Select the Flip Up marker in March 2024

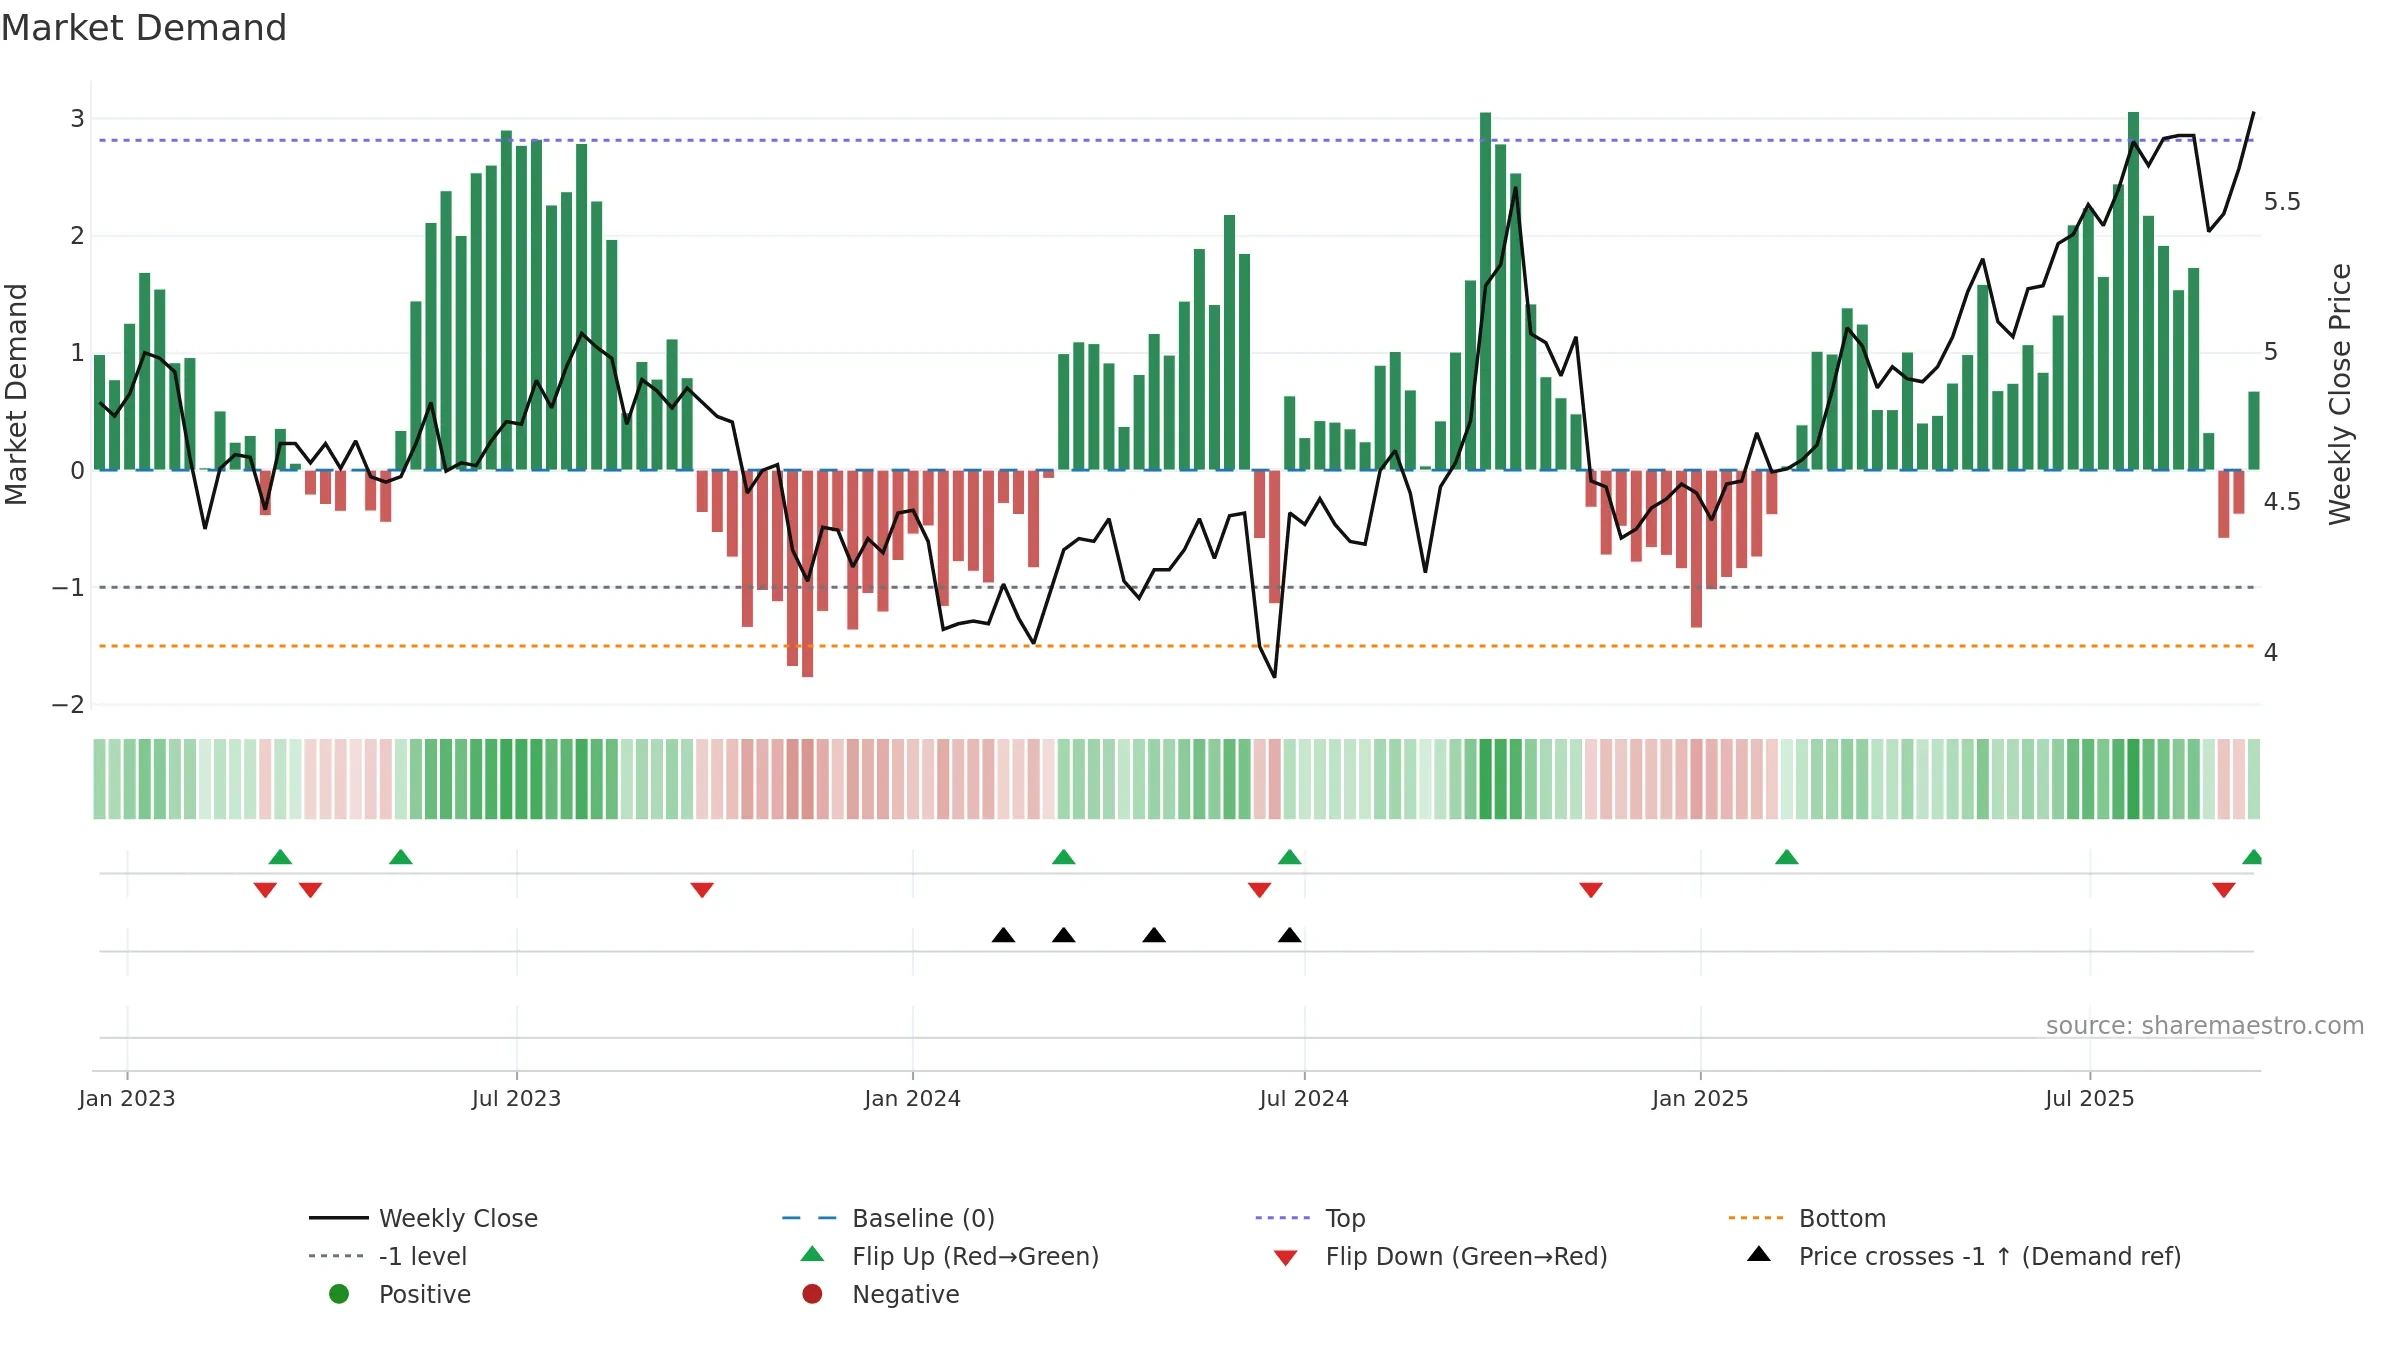(x=1064, y=857)
